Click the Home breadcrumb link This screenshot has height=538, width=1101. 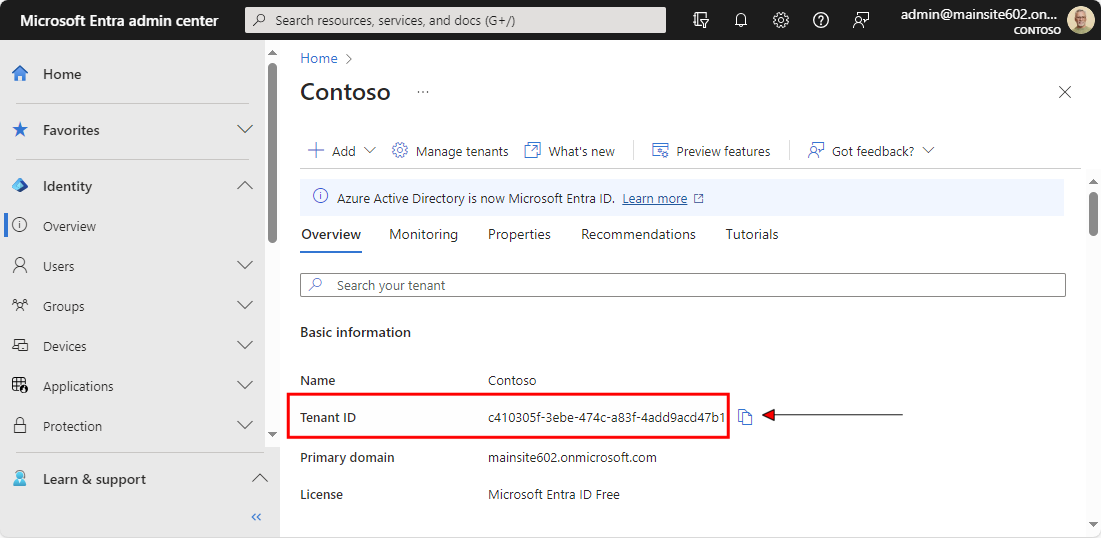319,58
